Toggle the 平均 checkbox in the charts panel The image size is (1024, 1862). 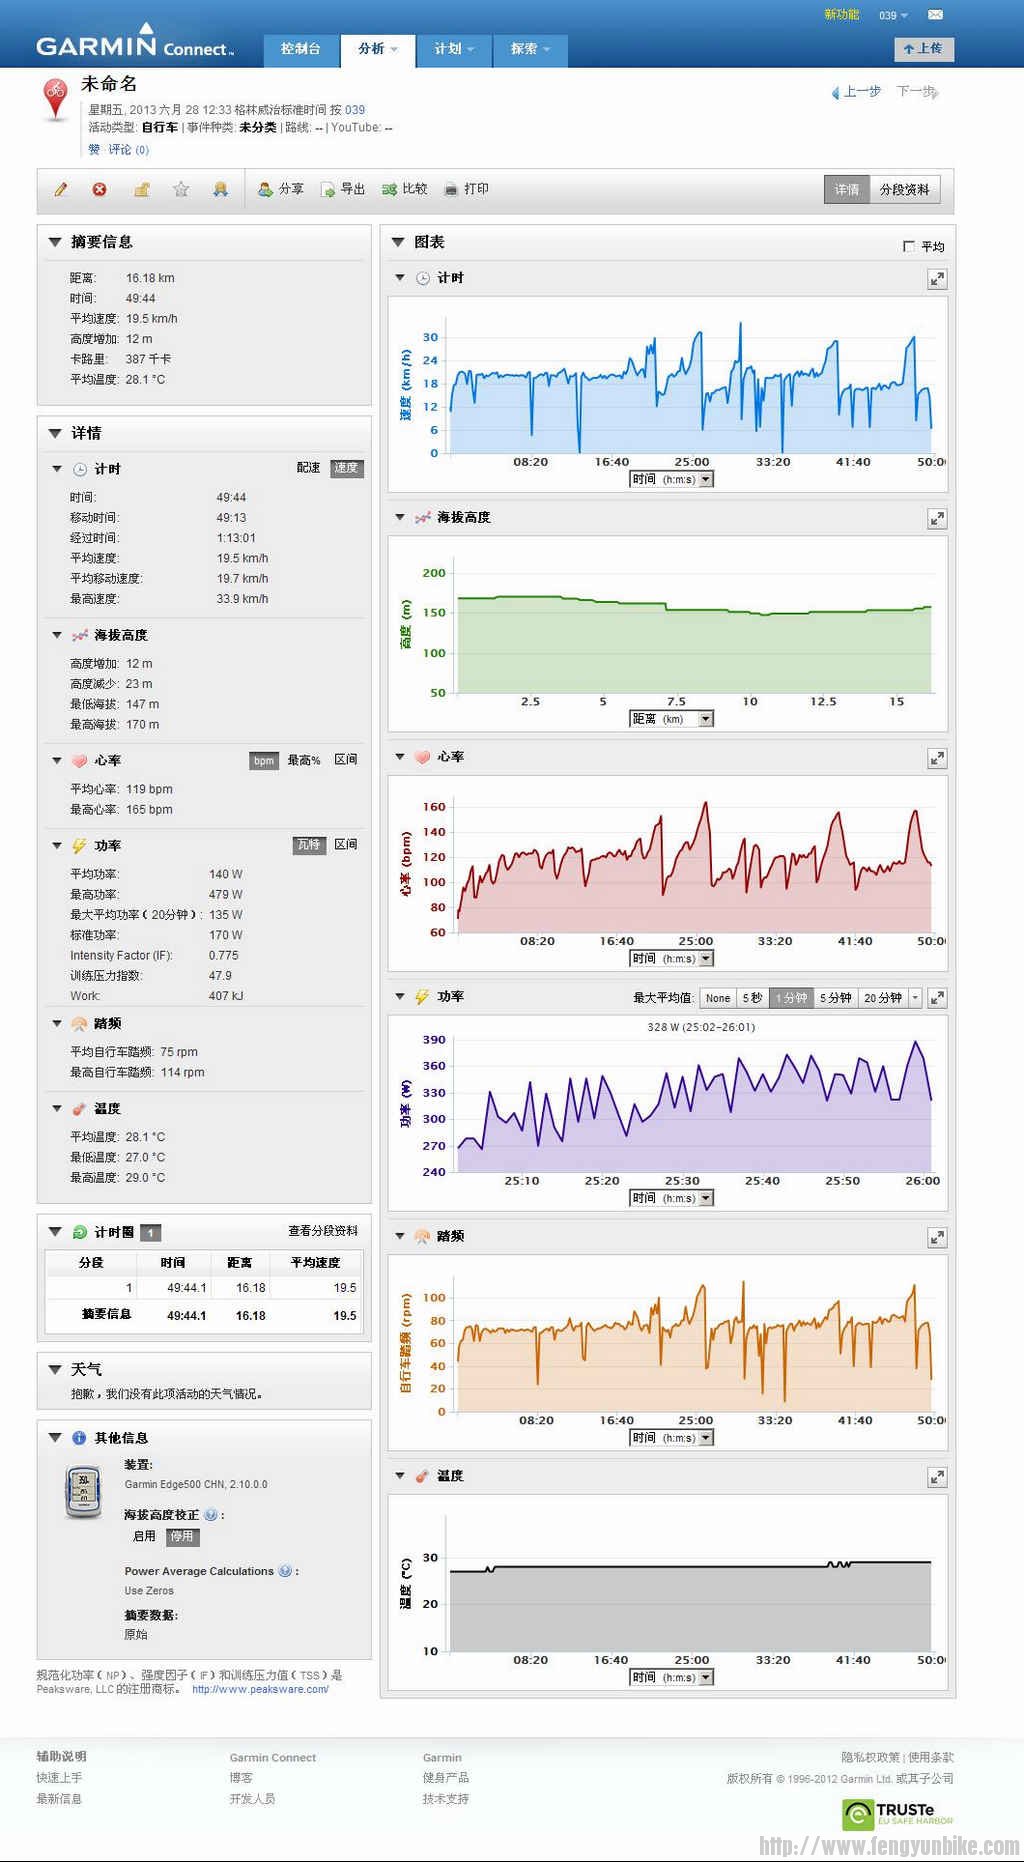point(908,246)
